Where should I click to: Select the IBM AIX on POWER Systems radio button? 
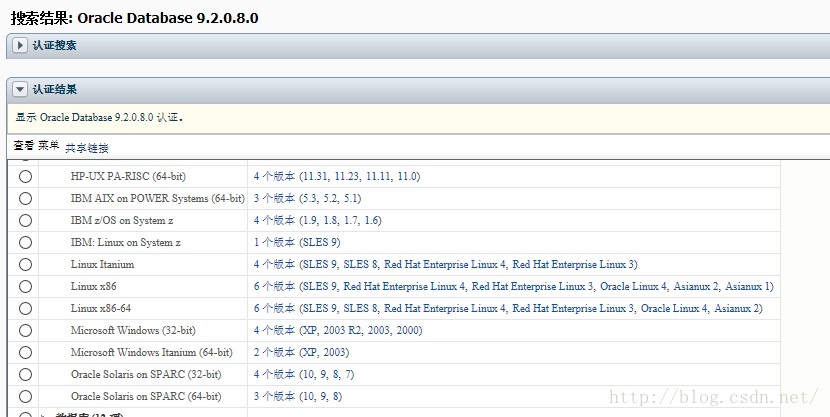click(25, 198)
